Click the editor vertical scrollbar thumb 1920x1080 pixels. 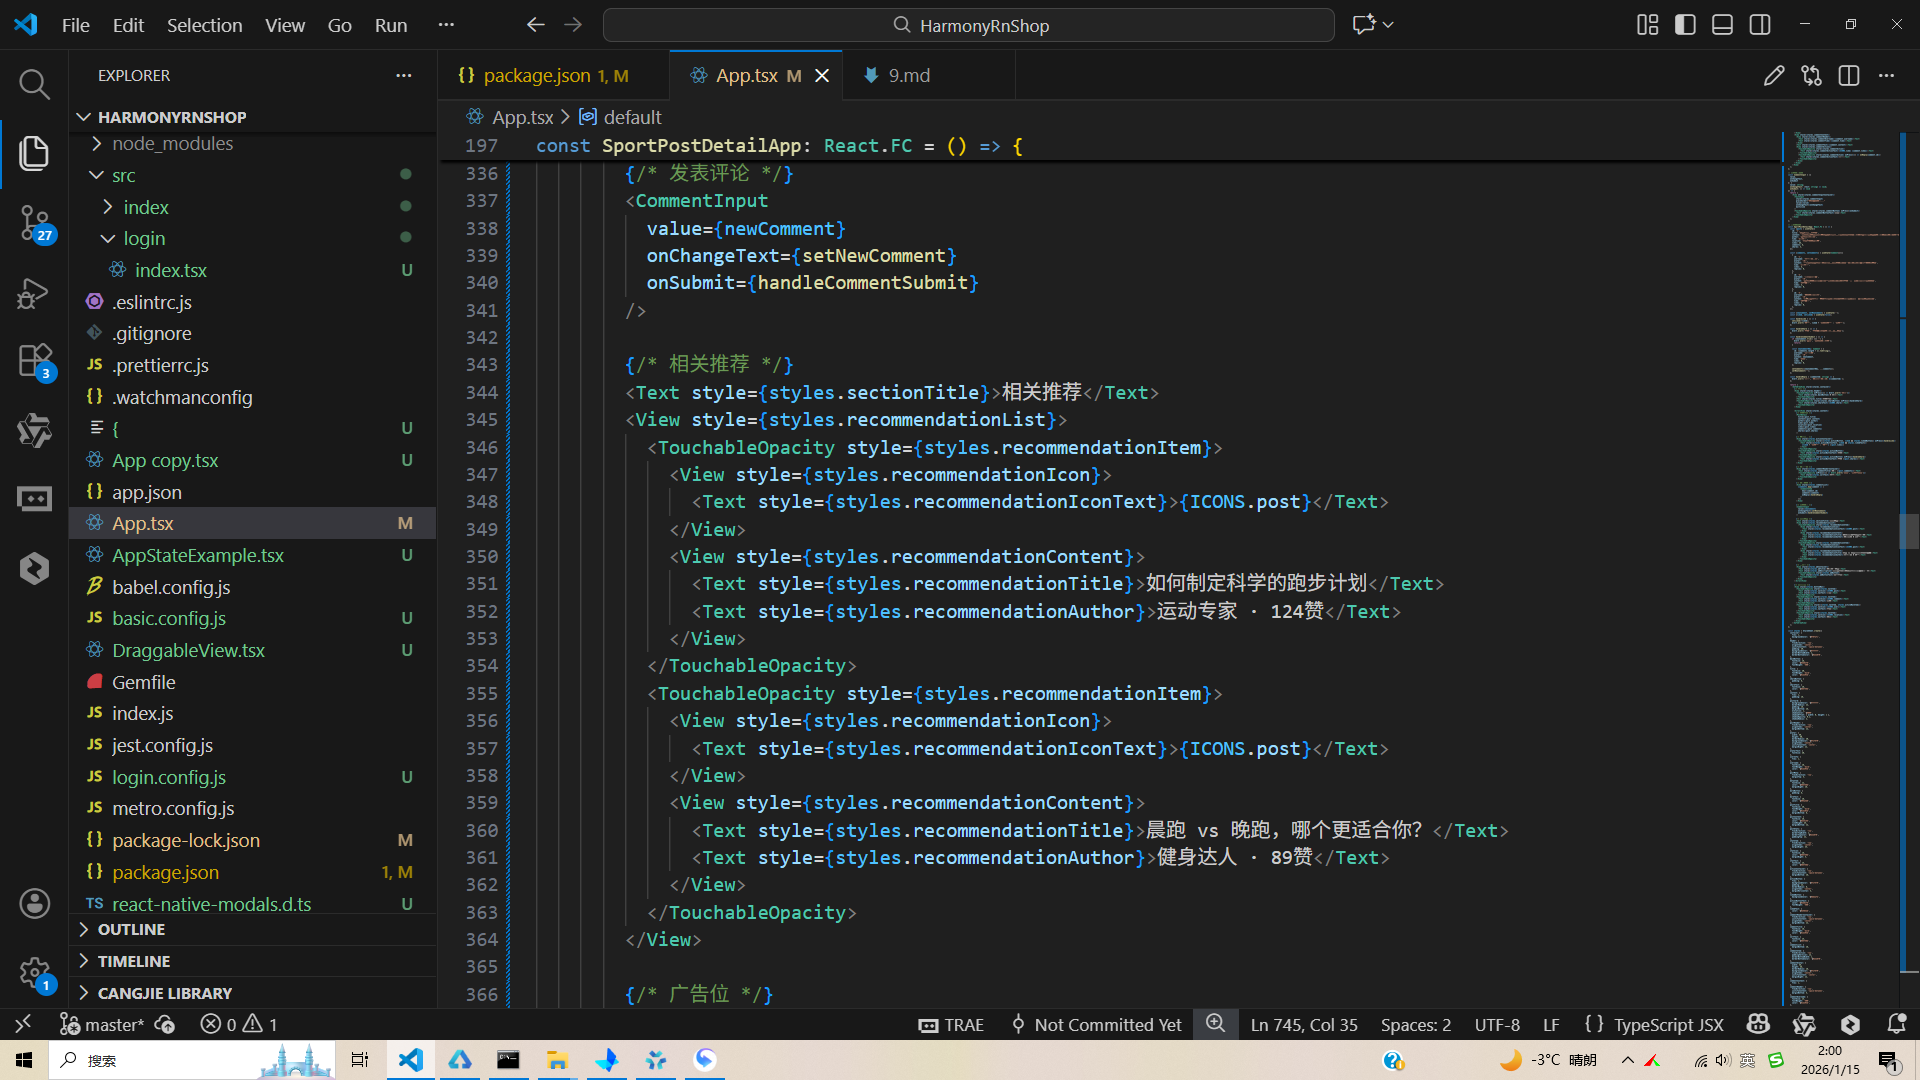pyautogui.click(x=1908, y=530)
